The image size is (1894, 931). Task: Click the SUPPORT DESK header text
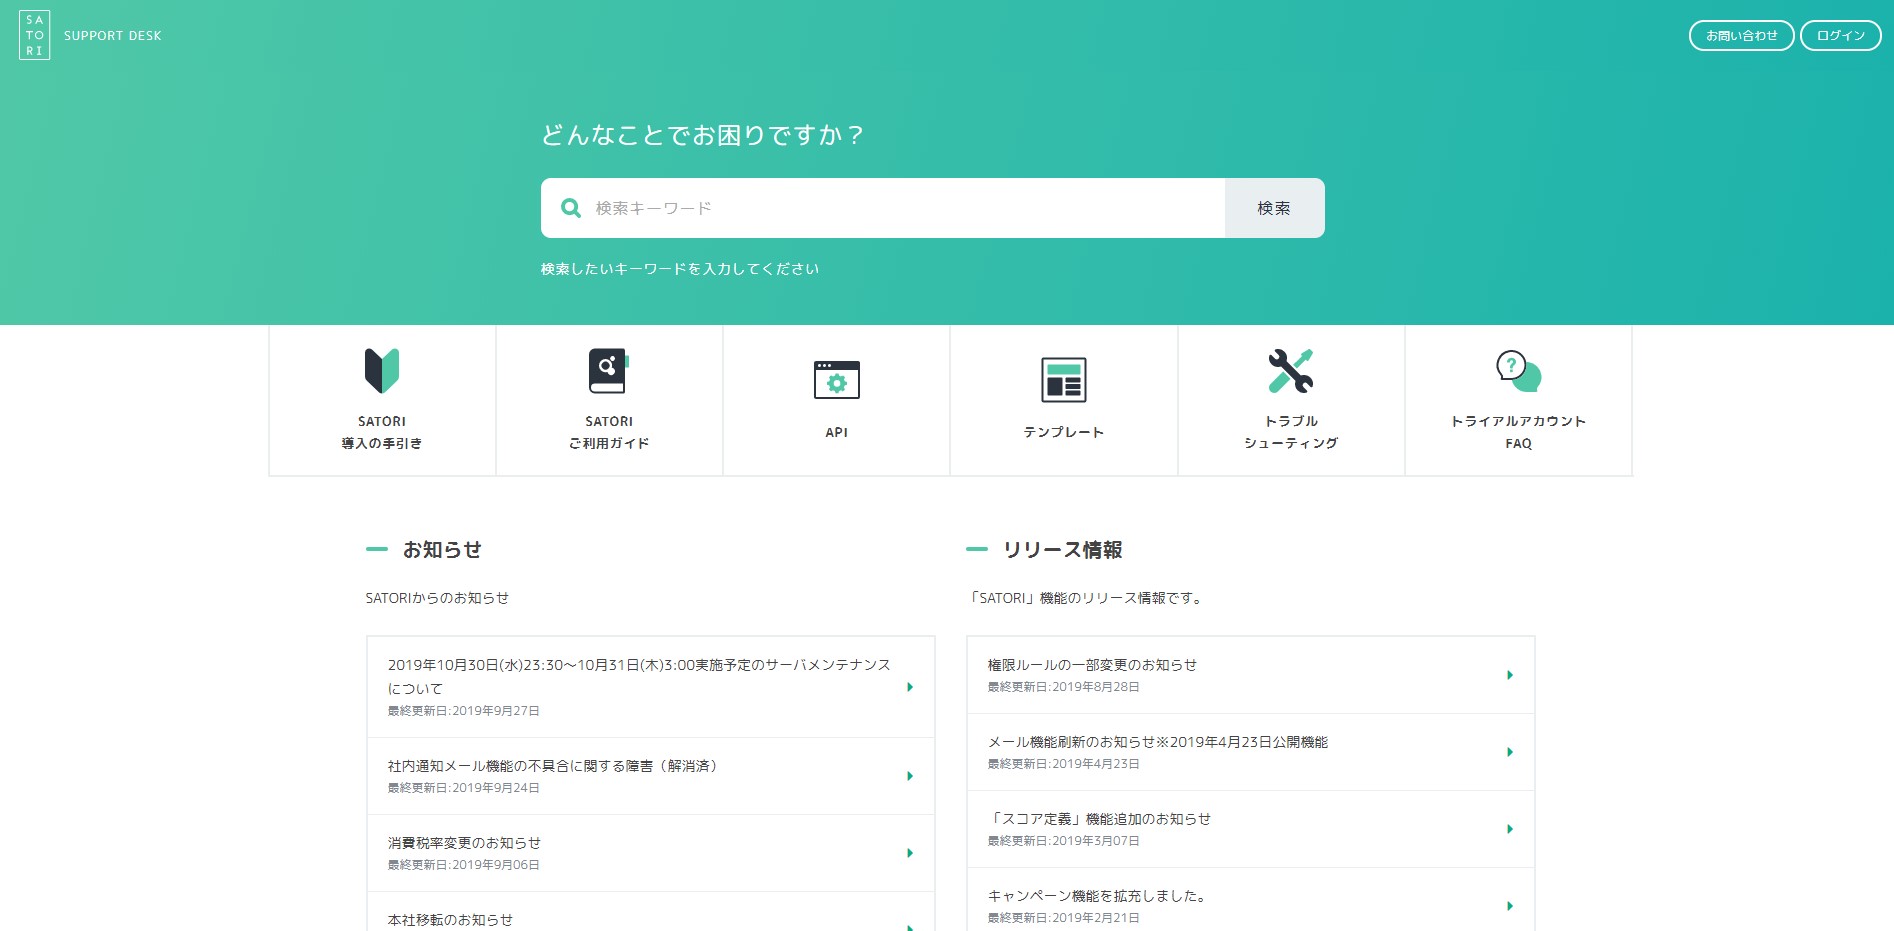tap(112, 36)
